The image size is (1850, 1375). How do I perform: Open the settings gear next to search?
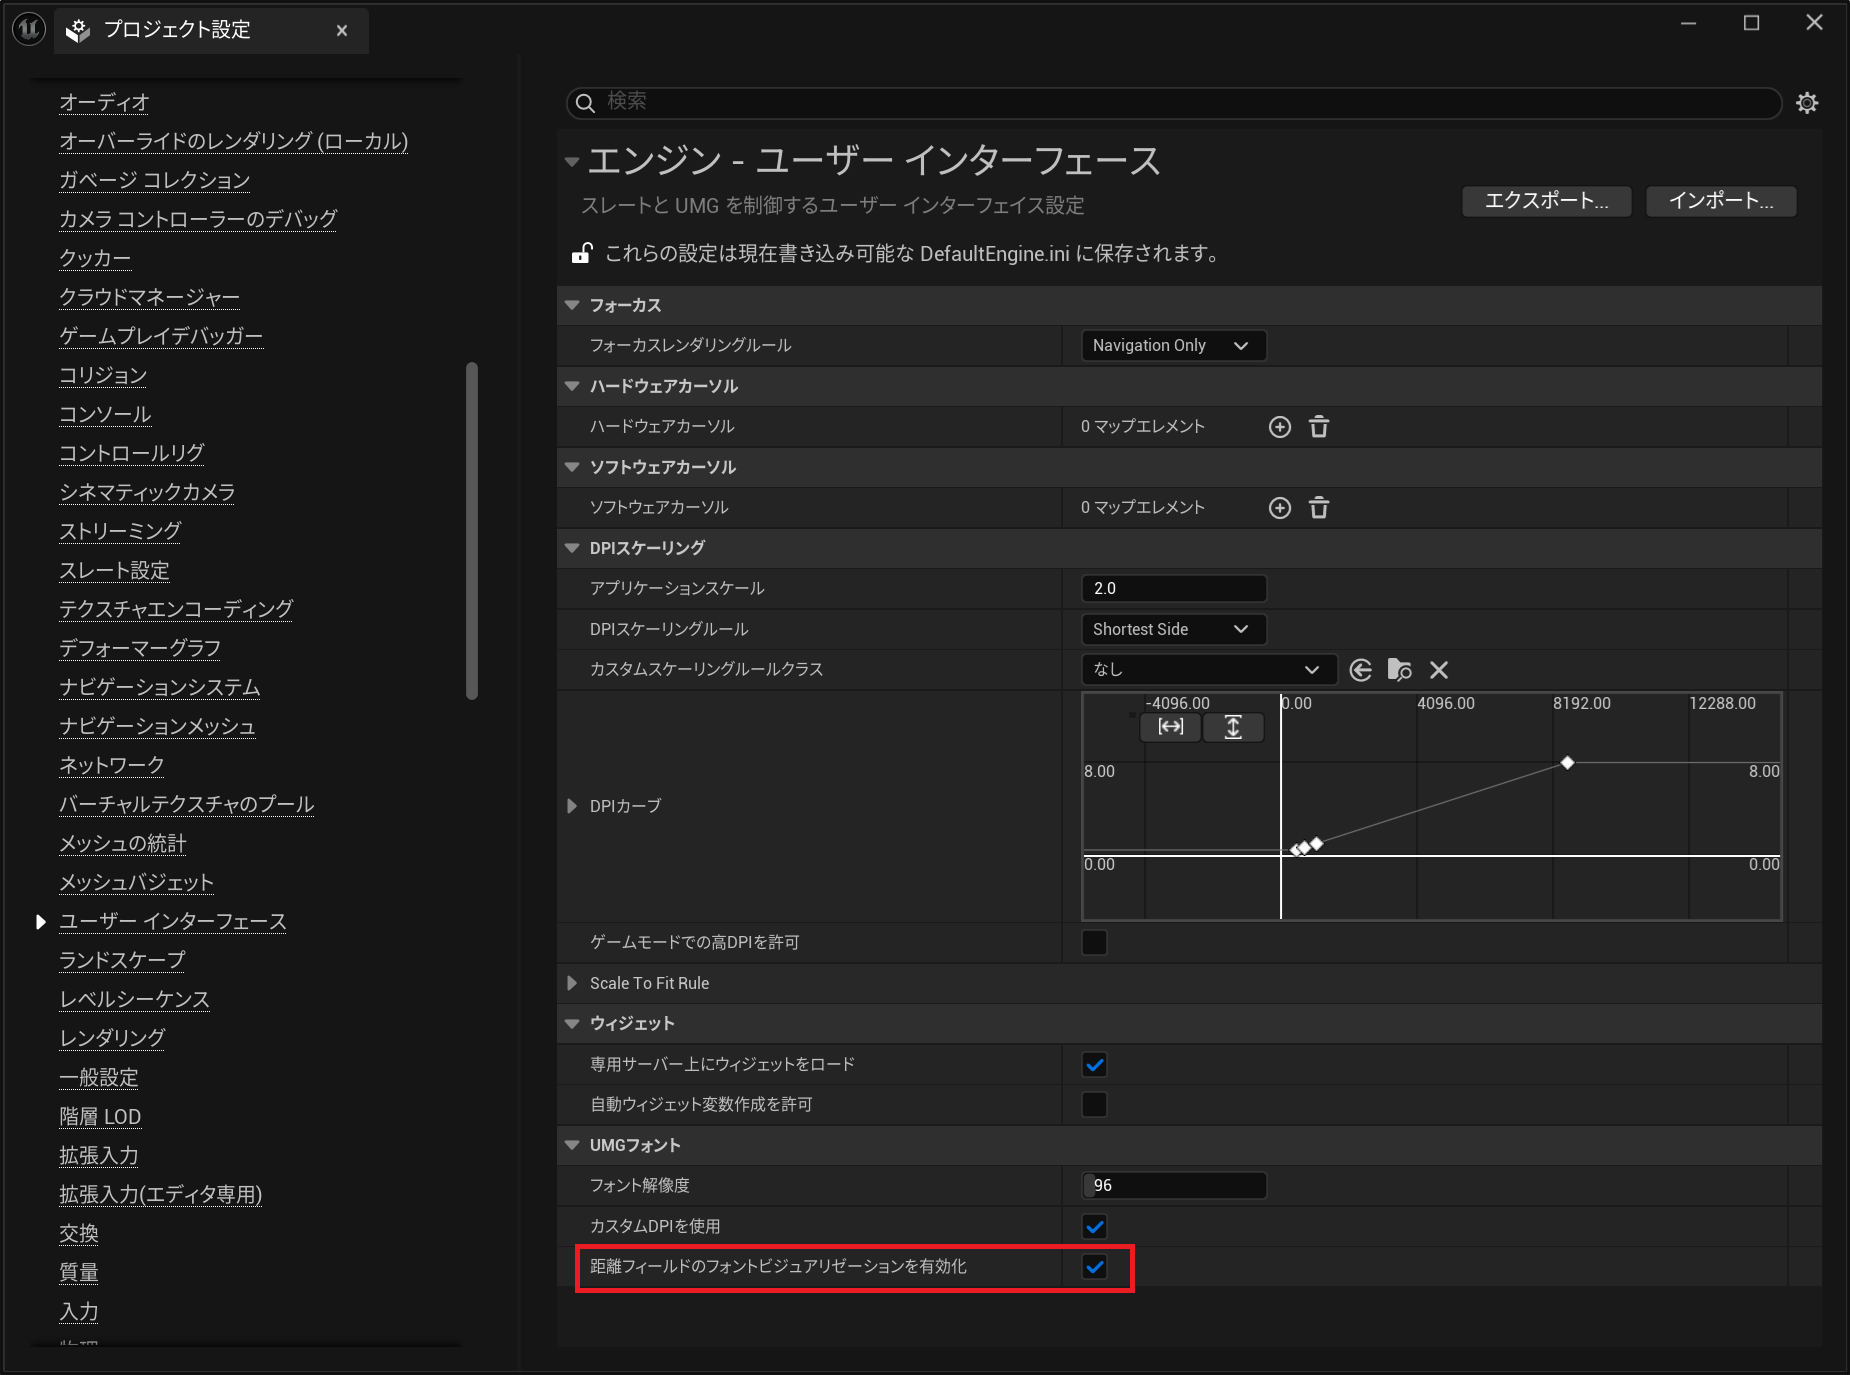(x=1806, y=103)
